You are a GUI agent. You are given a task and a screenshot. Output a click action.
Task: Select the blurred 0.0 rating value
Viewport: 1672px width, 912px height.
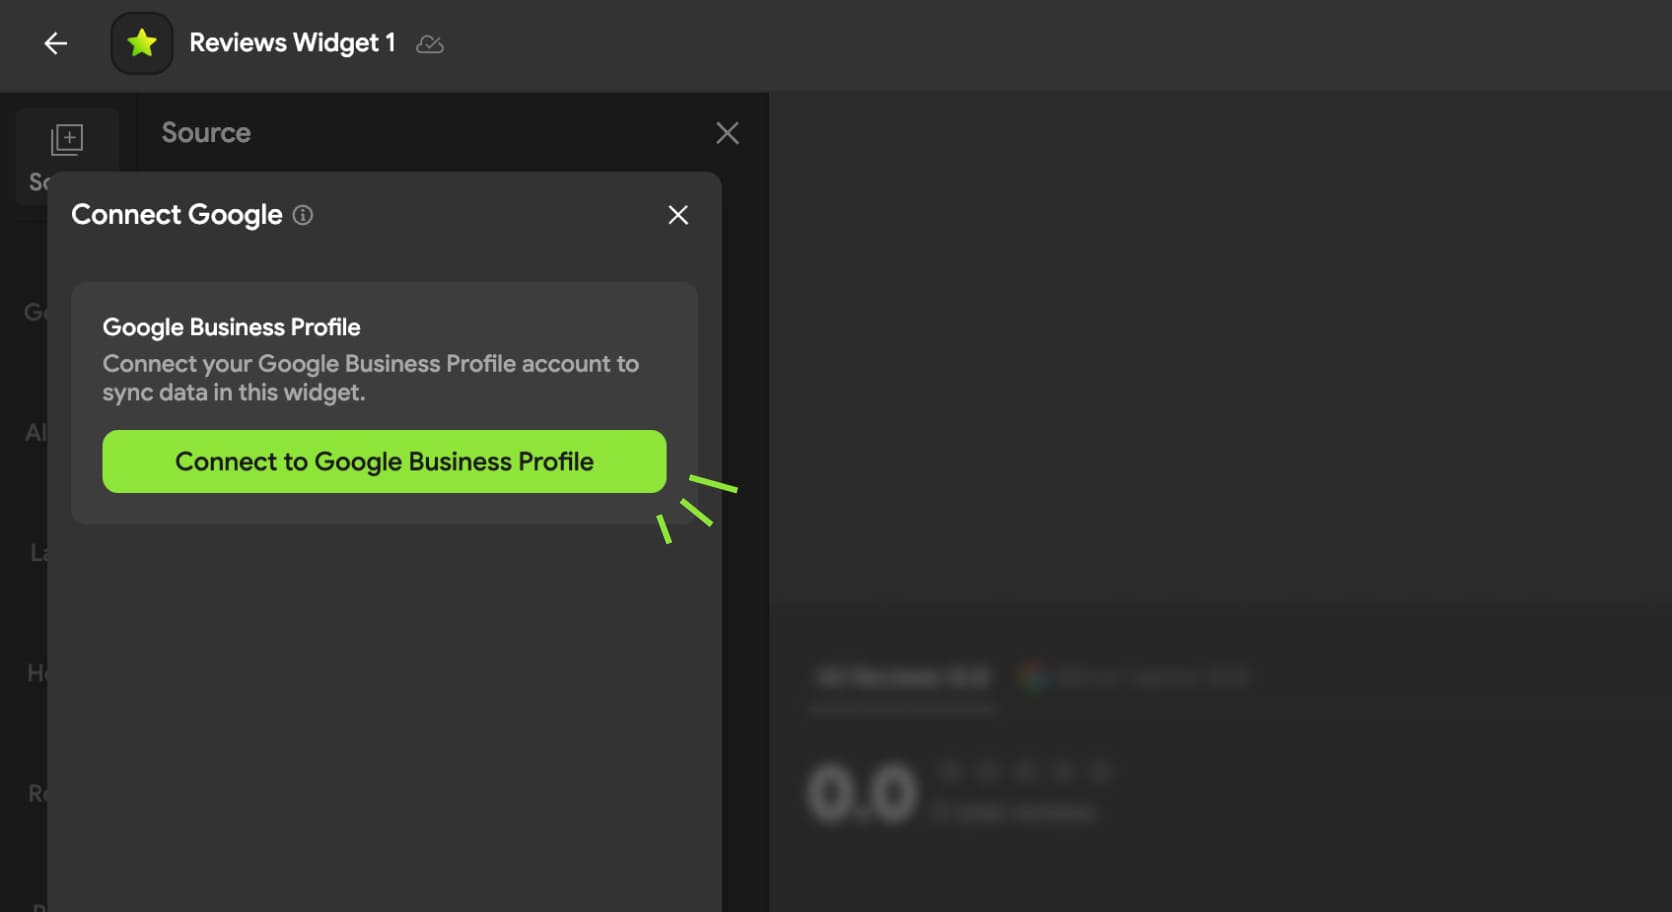(x=862, y=794)
